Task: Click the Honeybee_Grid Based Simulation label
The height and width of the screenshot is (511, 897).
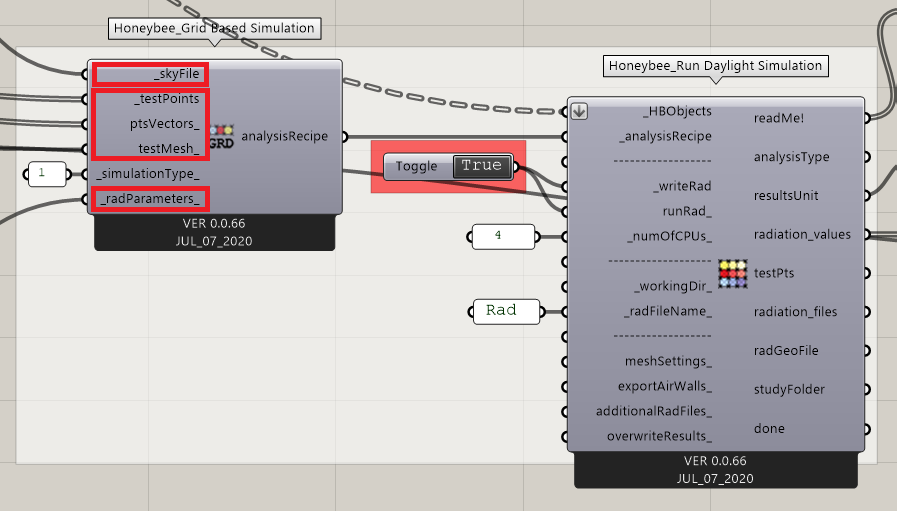Action: click(215, 28)
